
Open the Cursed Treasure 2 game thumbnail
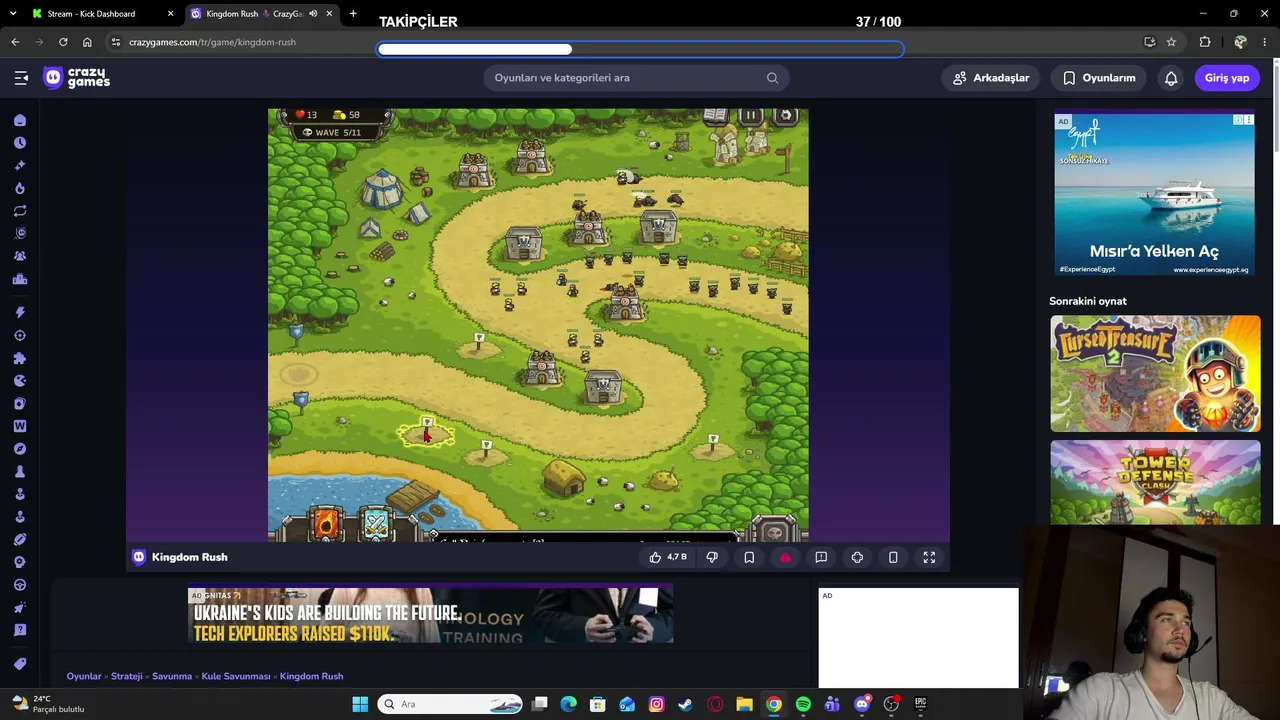point(1155,373)
